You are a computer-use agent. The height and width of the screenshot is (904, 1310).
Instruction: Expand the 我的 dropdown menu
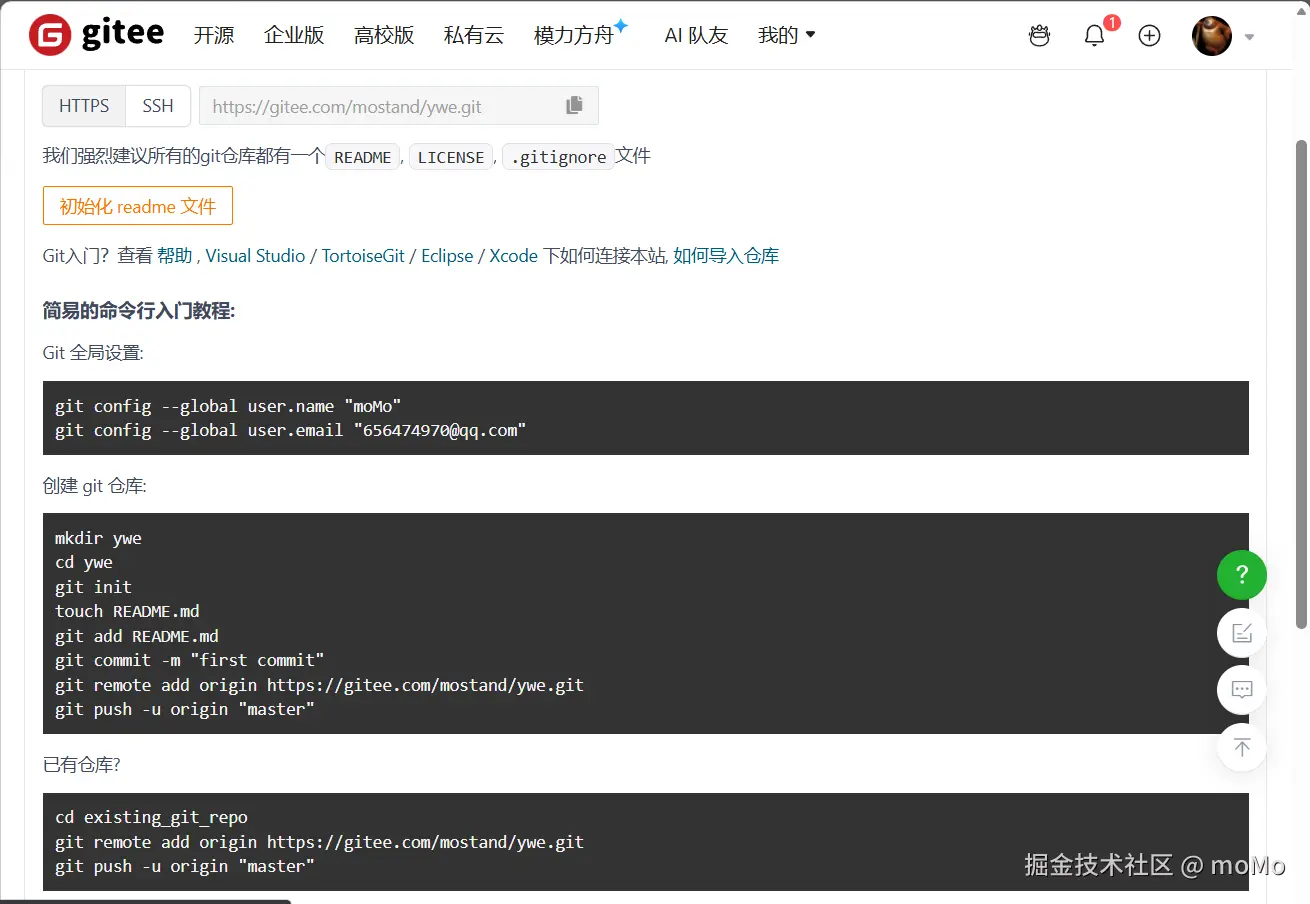pyautogui.click(x=787, y=36)
